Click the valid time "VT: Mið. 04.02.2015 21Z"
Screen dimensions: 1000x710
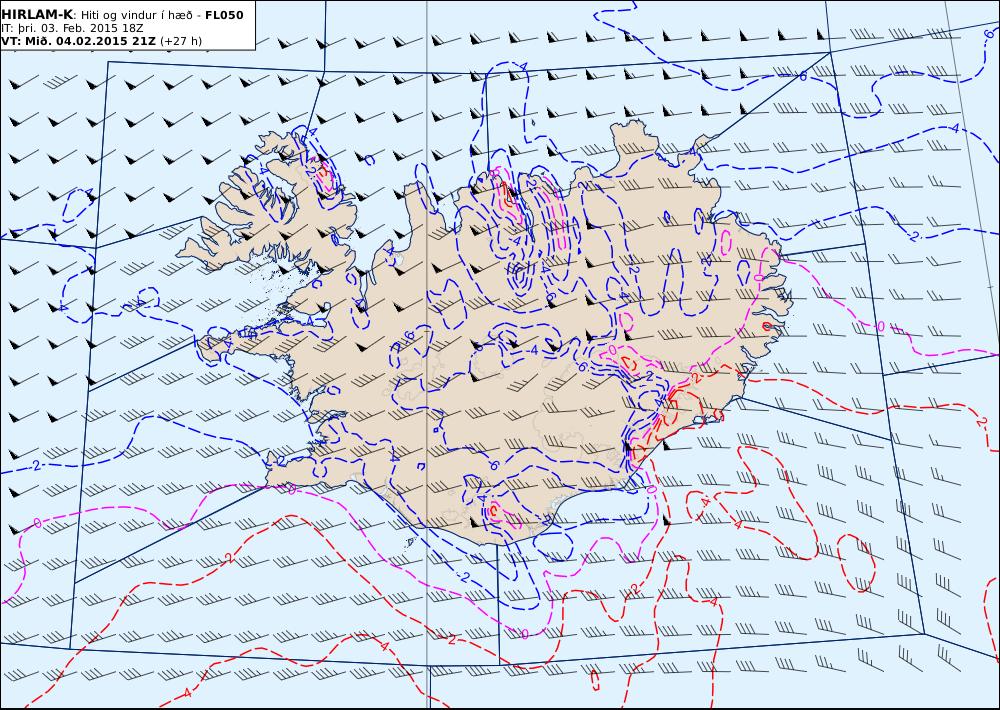point(78,41)
